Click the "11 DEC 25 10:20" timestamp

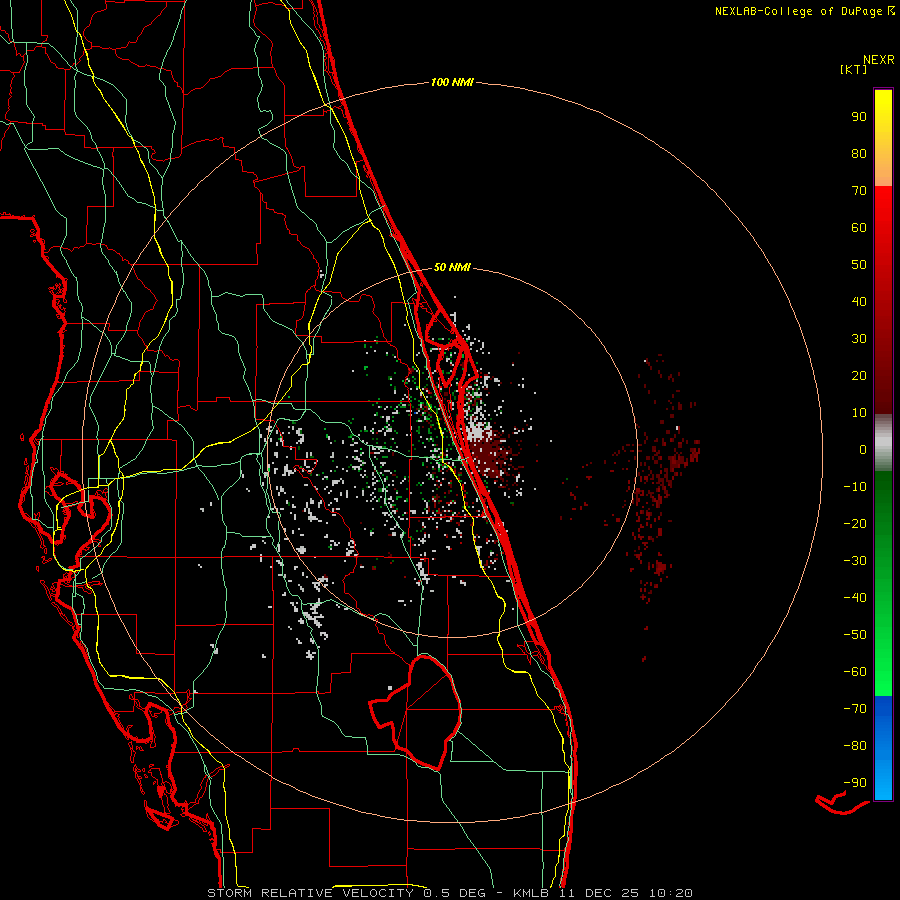[626, 893]
